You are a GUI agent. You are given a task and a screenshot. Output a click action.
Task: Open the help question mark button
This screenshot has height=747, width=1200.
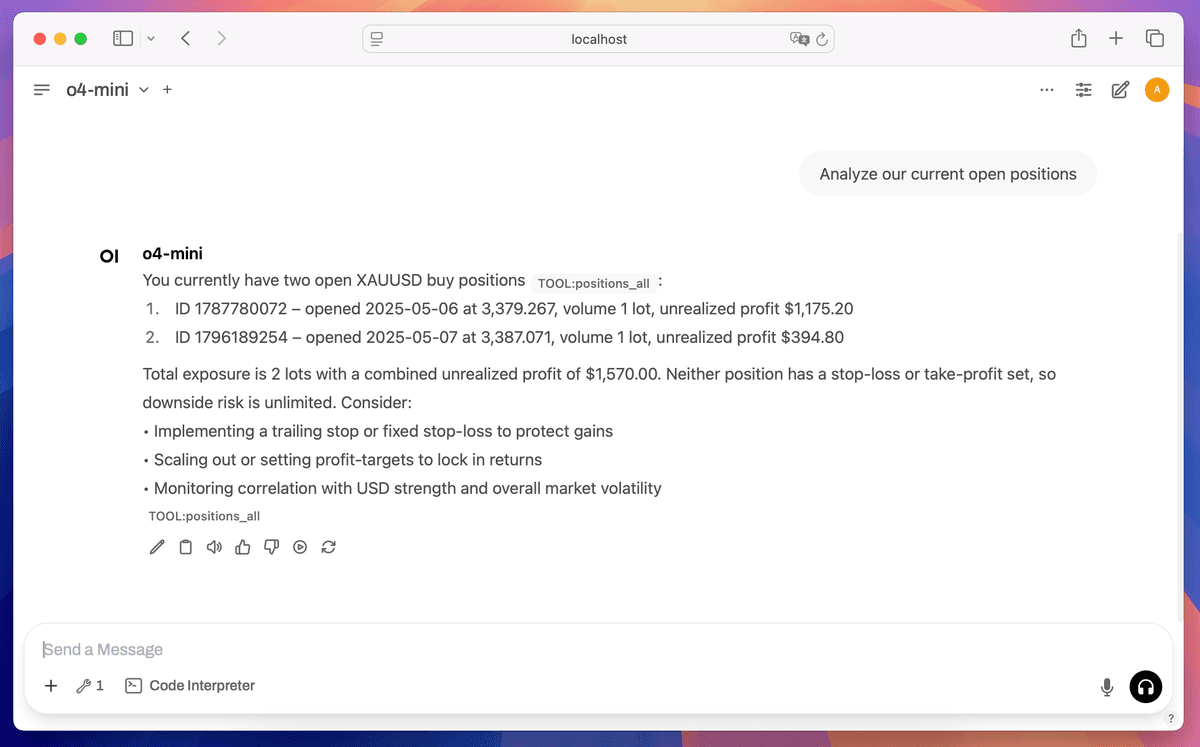(x=1170, y=718)
